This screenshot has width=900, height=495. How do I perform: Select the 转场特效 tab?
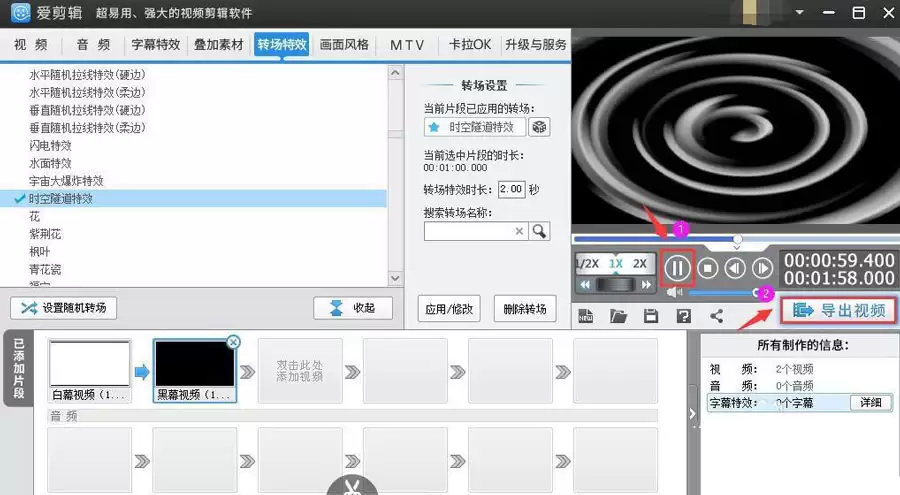[x=282, y=44]
